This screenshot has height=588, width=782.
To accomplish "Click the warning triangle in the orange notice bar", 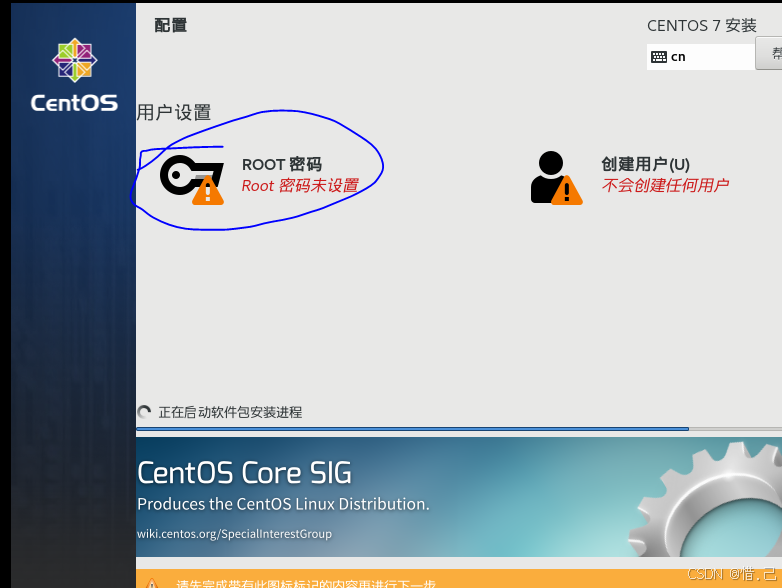I will click(152, 583).
